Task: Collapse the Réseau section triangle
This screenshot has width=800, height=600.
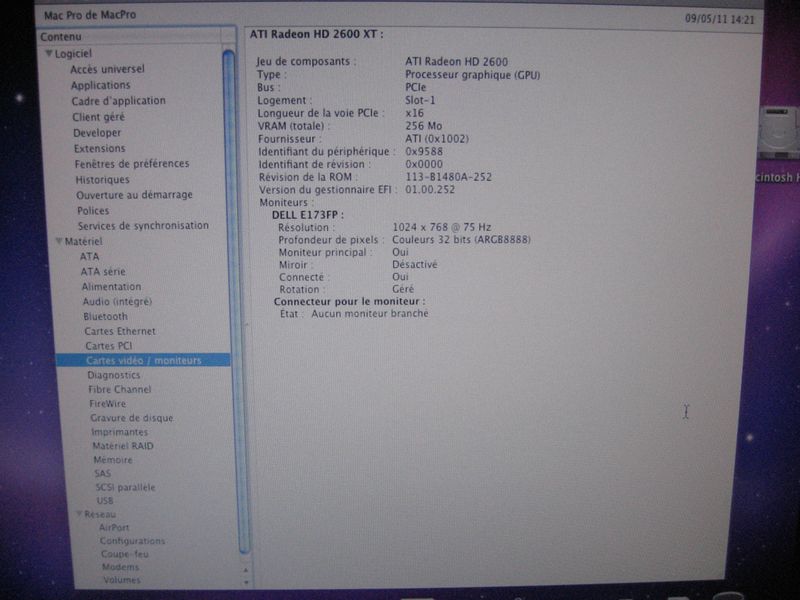Action: coord(79,513)
